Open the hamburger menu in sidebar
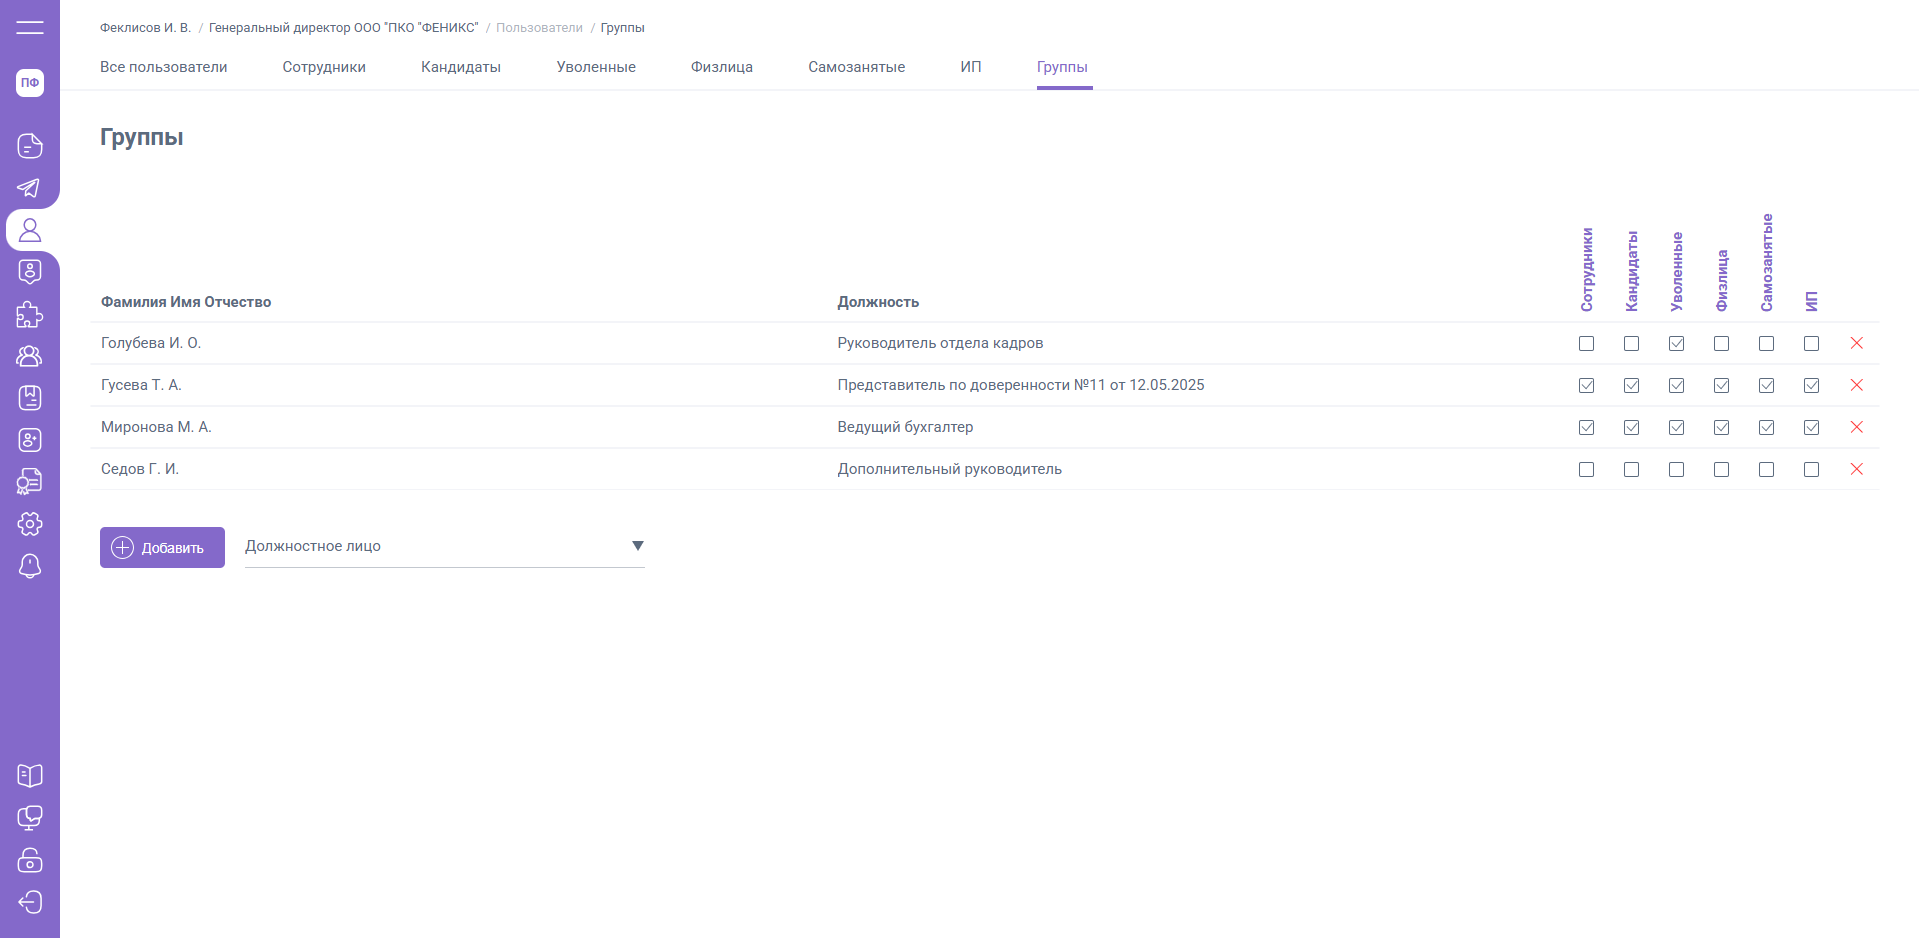 tap(30, 27)
